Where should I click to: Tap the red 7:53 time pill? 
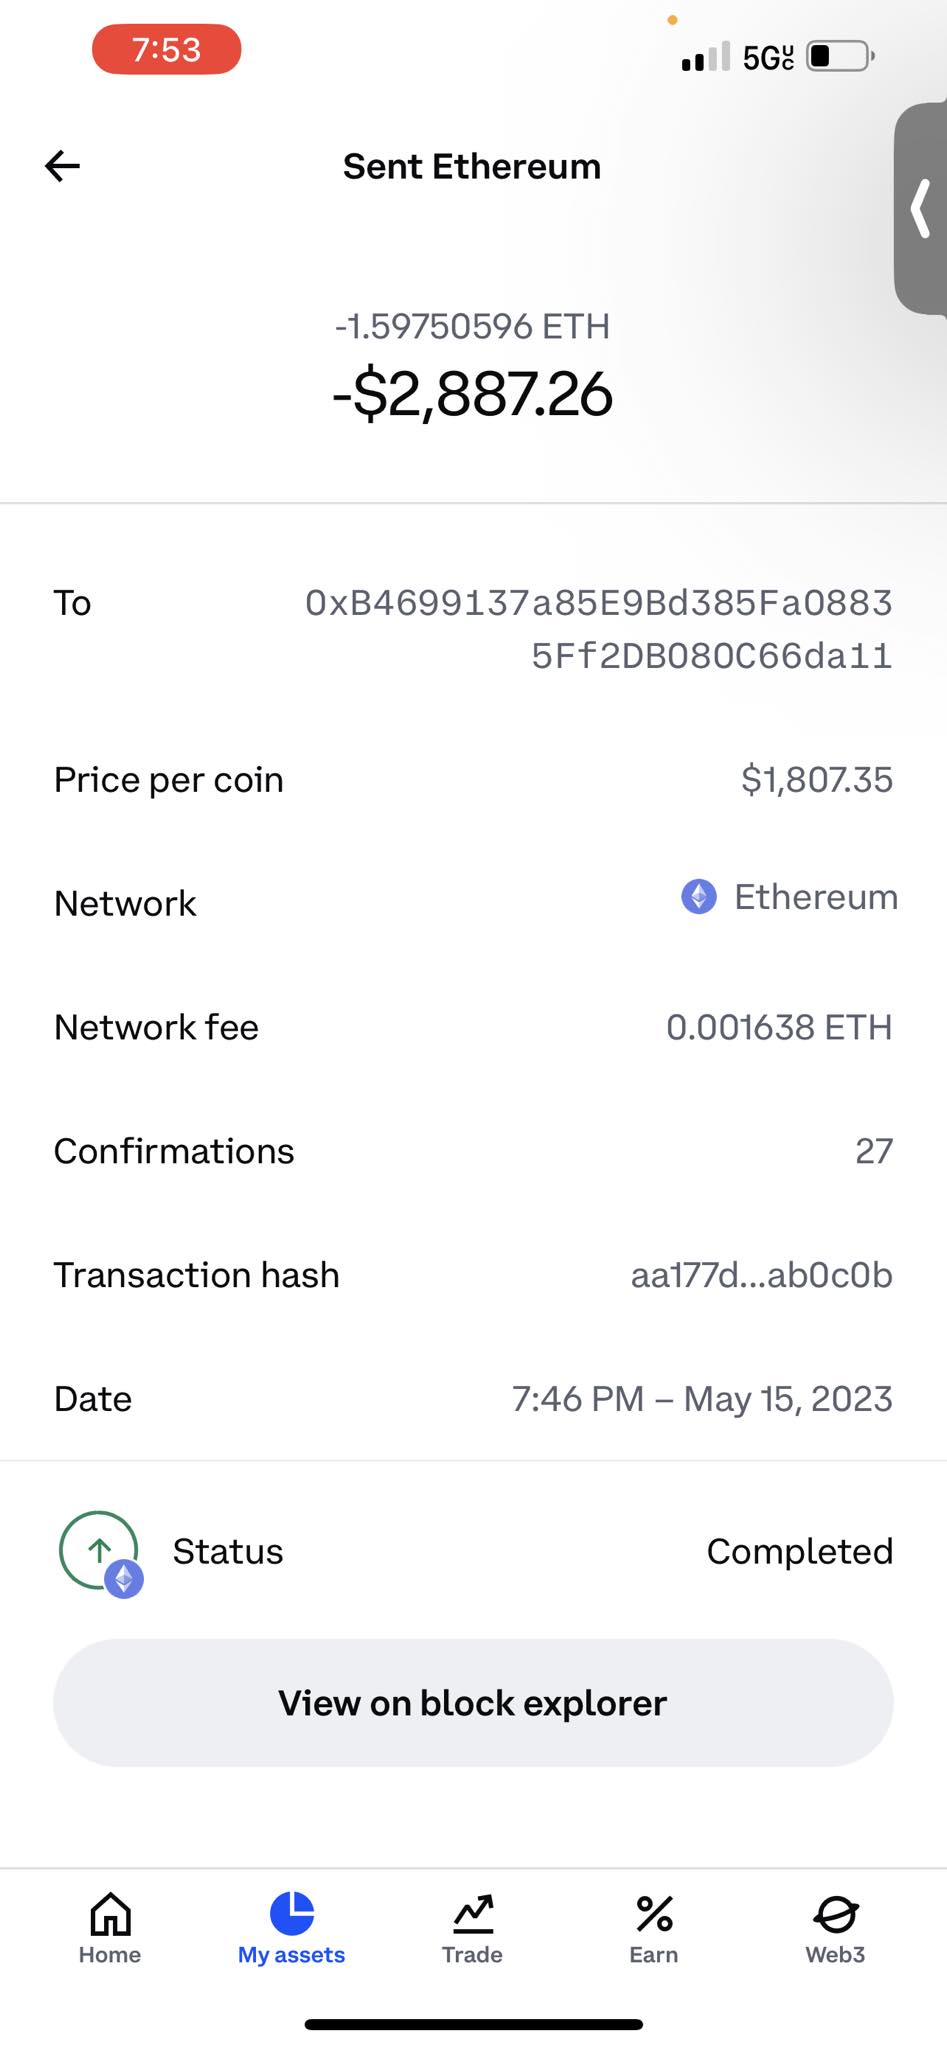[166, 50]
